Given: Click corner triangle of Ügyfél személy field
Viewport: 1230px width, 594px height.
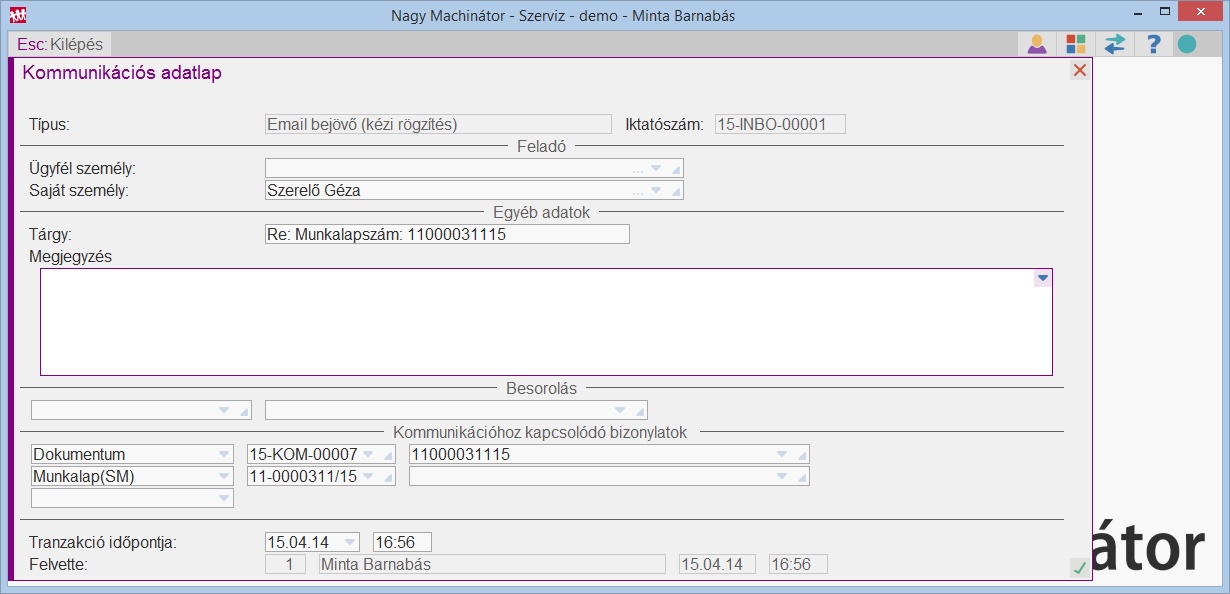Looking at the screenshot, I should click(x=676, y=169).
